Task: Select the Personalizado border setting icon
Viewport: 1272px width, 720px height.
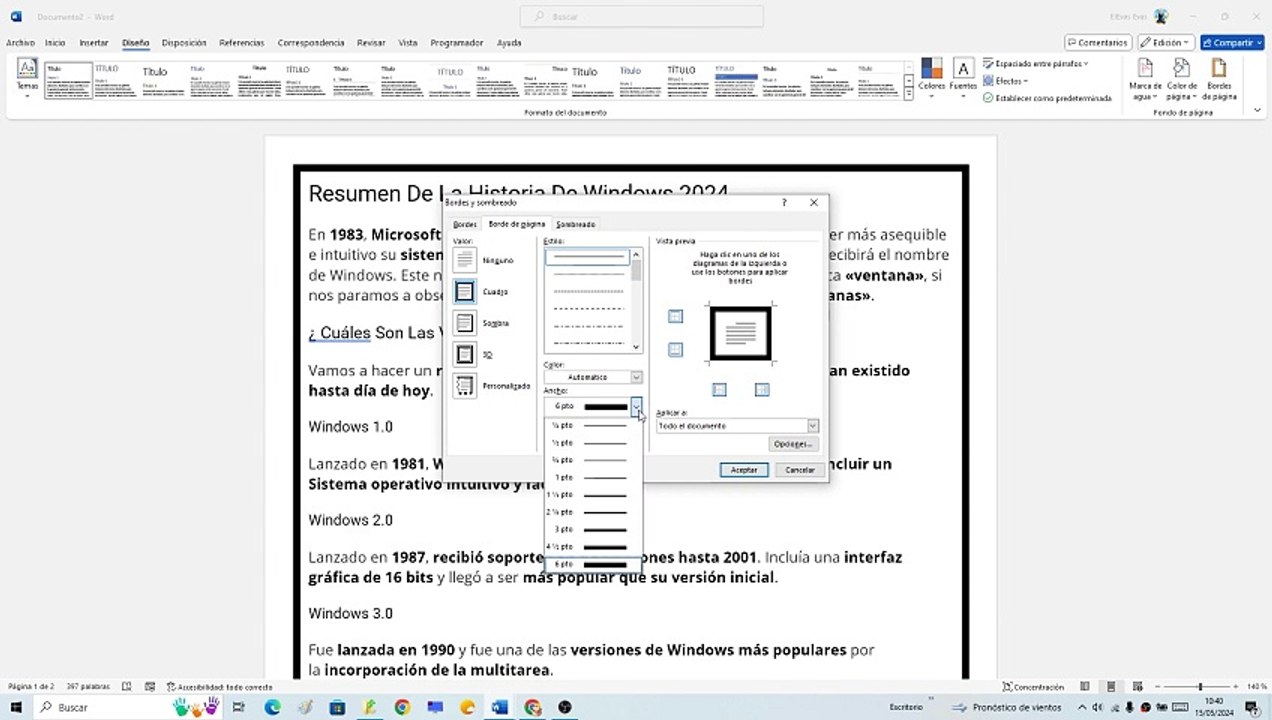Action: click(x=465, y=385)
